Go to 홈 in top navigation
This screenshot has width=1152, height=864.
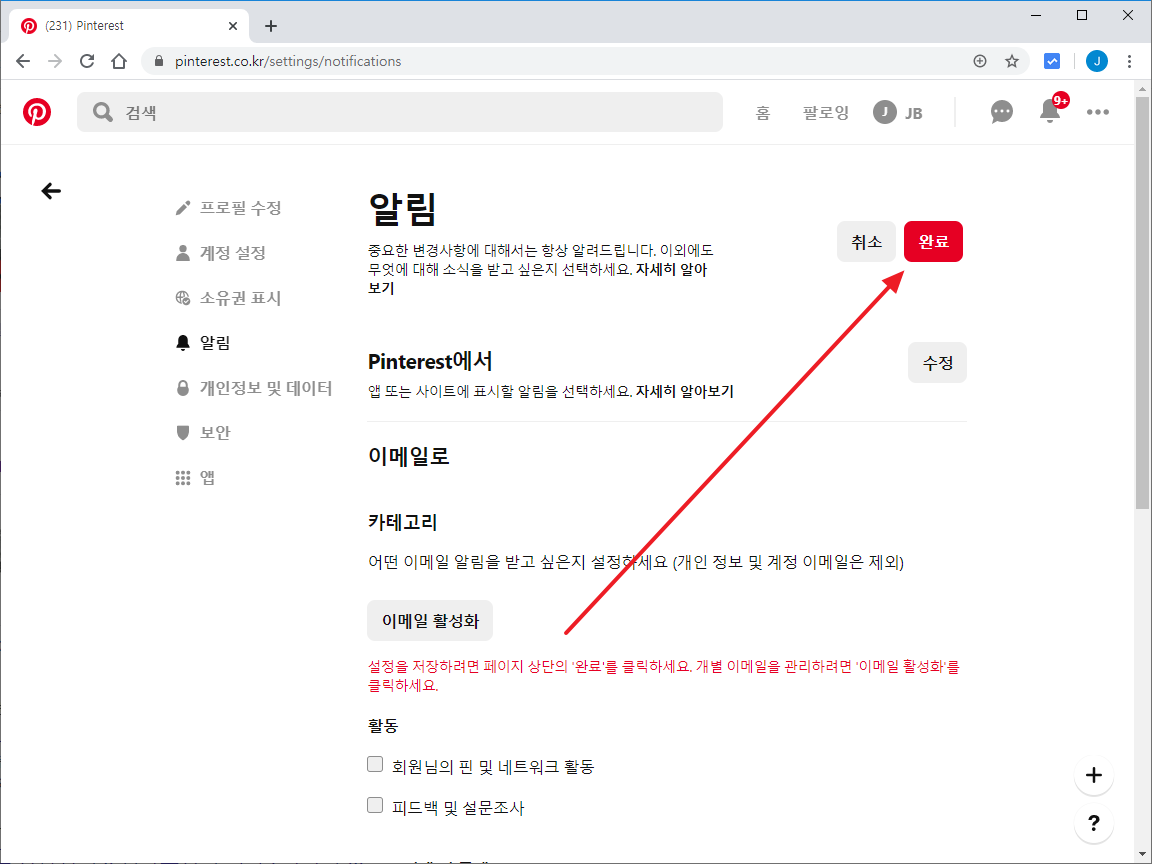tap(763, 112)
